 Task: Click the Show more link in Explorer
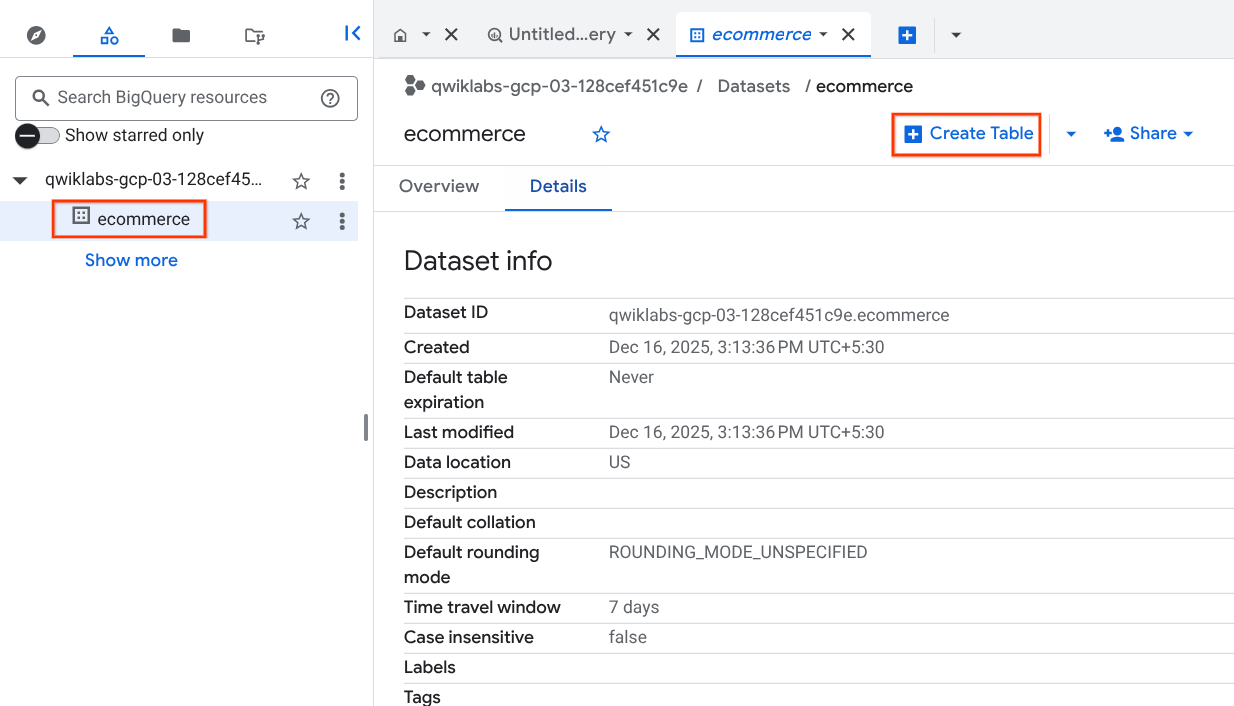click(x=131, y=259)
